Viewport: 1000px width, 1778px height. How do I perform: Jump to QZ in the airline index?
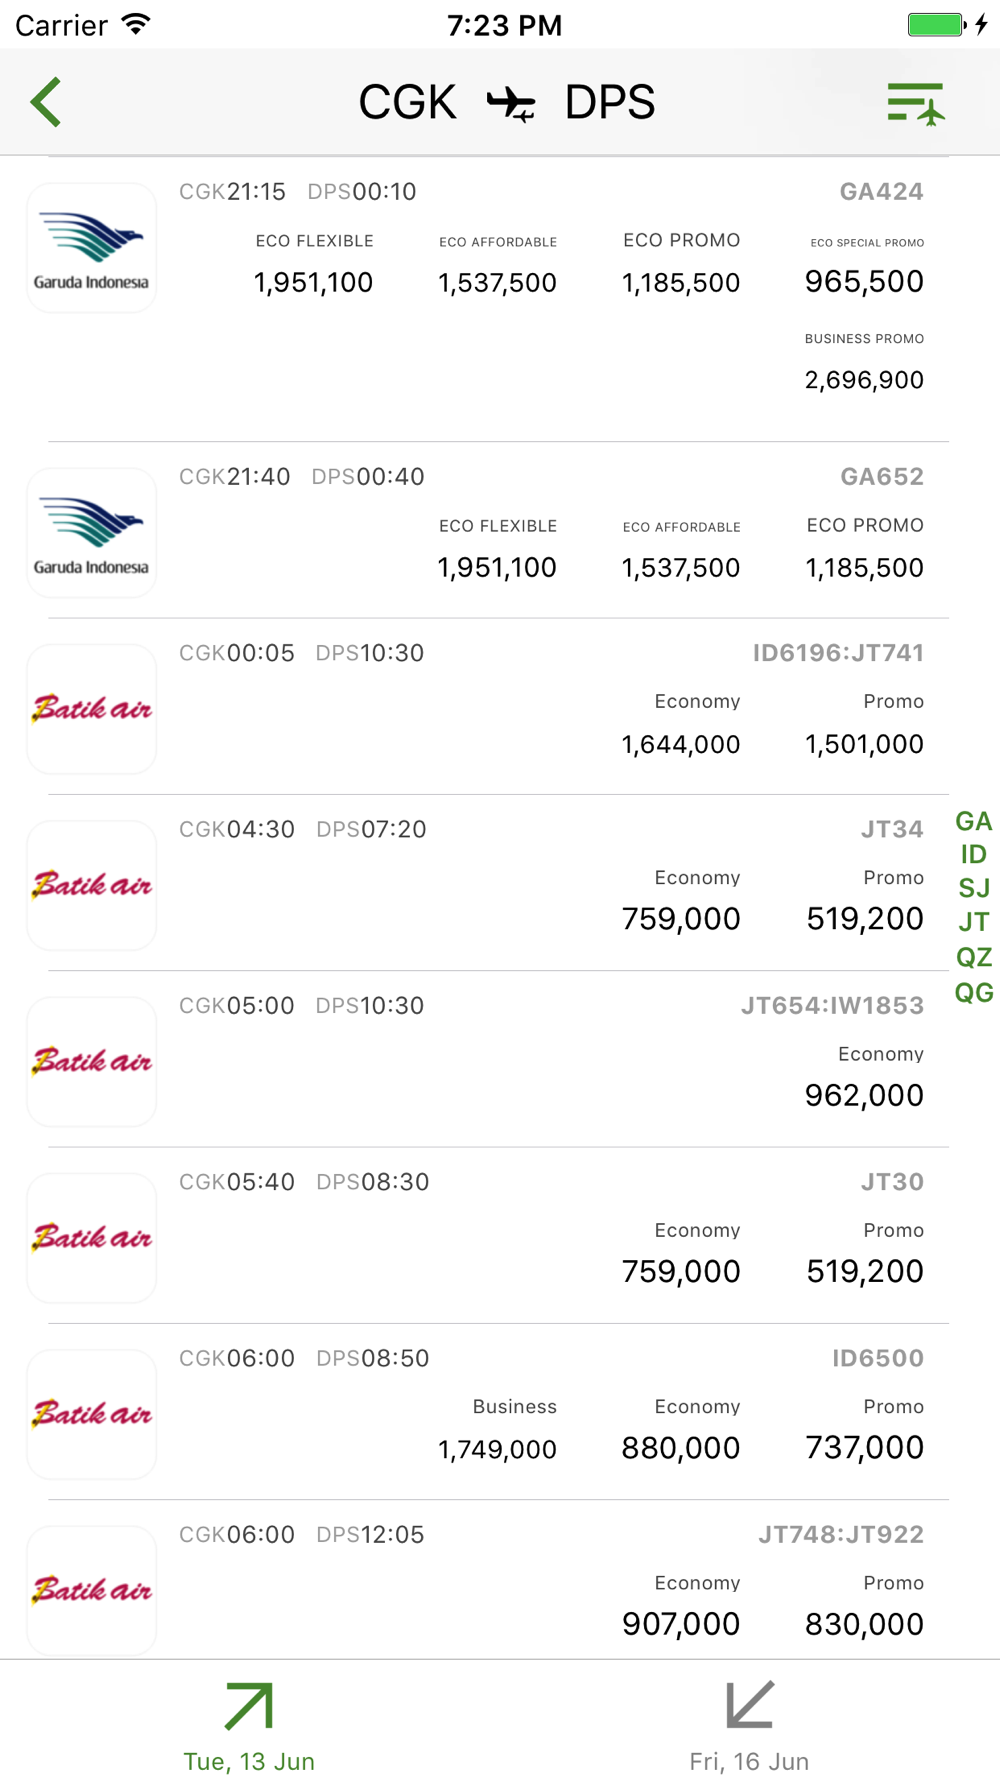tap(973, 957)
